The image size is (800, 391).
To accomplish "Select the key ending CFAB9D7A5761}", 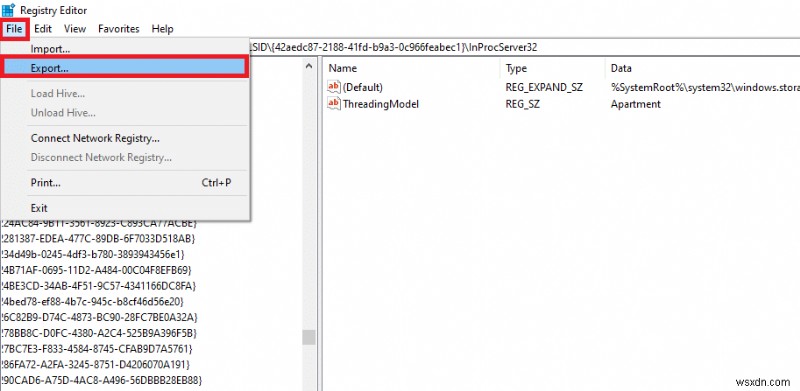I will point(97,349).
